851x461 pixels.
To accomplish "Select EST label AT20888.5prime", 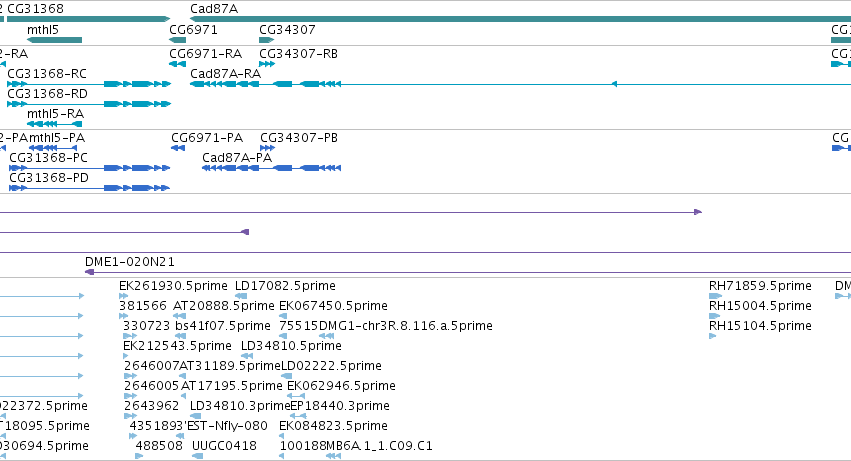I will click(x=224, y=306).
